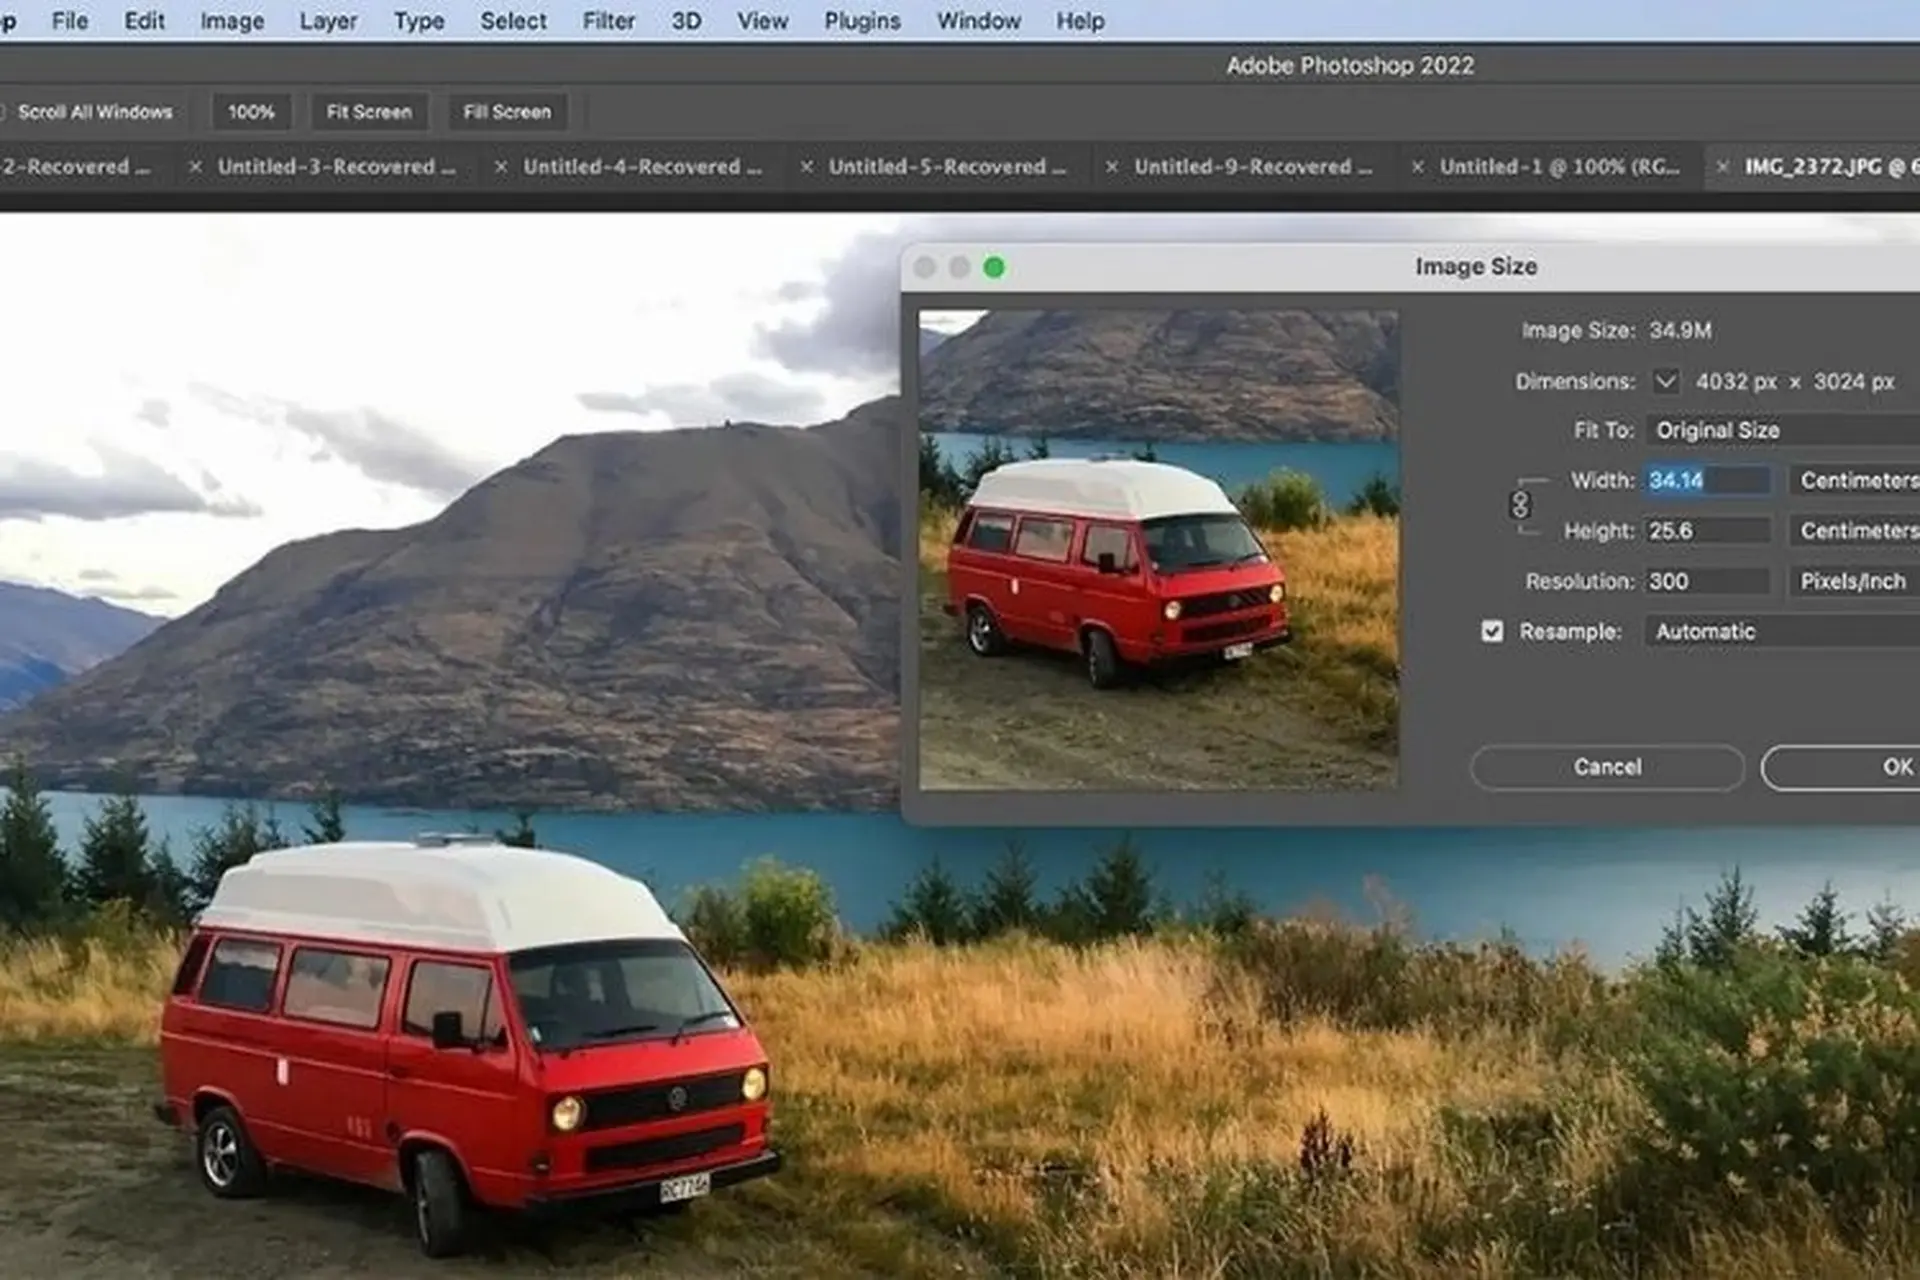Viewport: 1920px width, 1280px height.
Task: Open the Window menu
Action: click(978, 21)
